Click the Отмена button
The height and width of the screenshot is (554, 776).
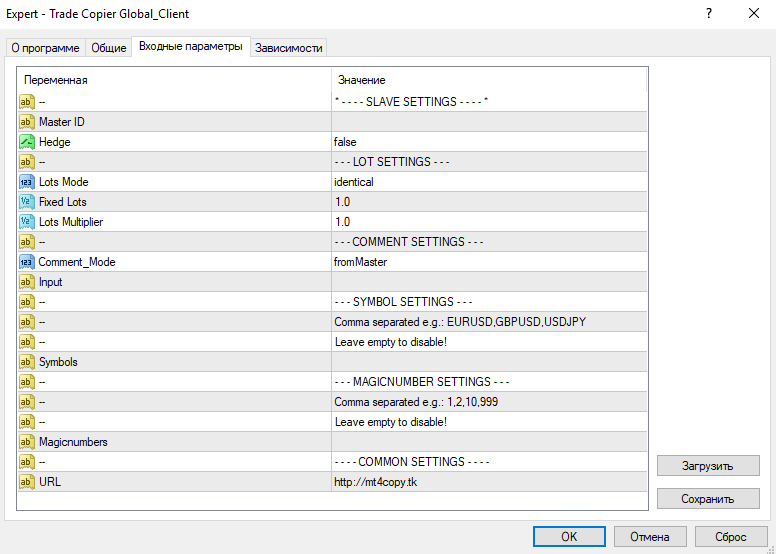click(650, 537)
